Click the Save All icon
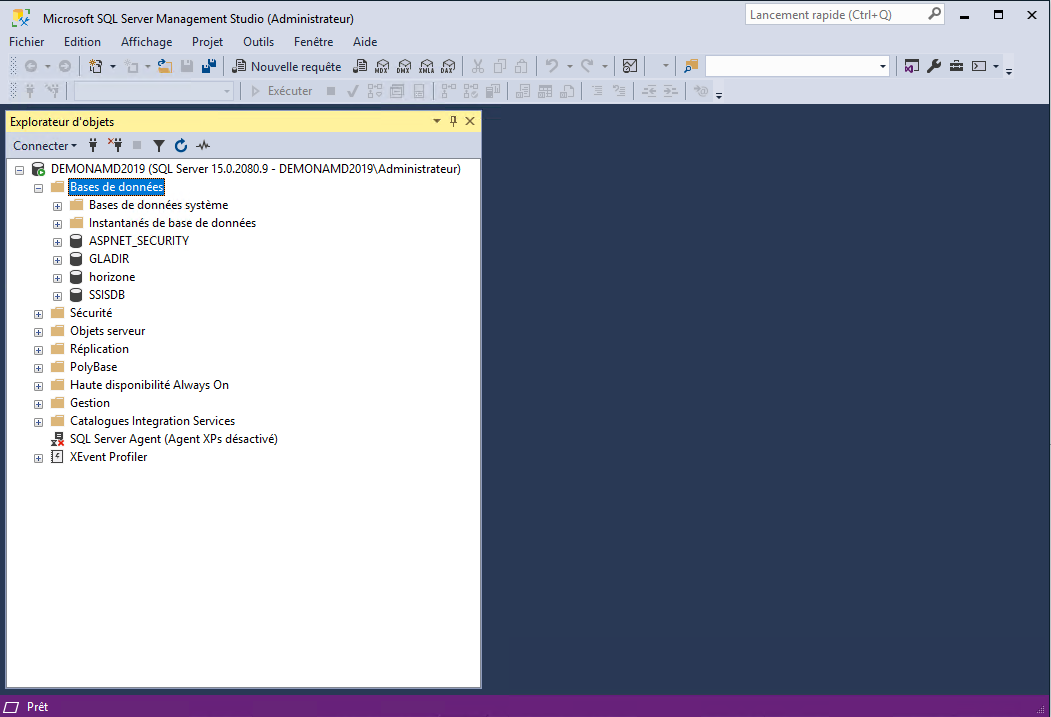The width and height of the screenshot is (1051, 717). tap(209, 66)
